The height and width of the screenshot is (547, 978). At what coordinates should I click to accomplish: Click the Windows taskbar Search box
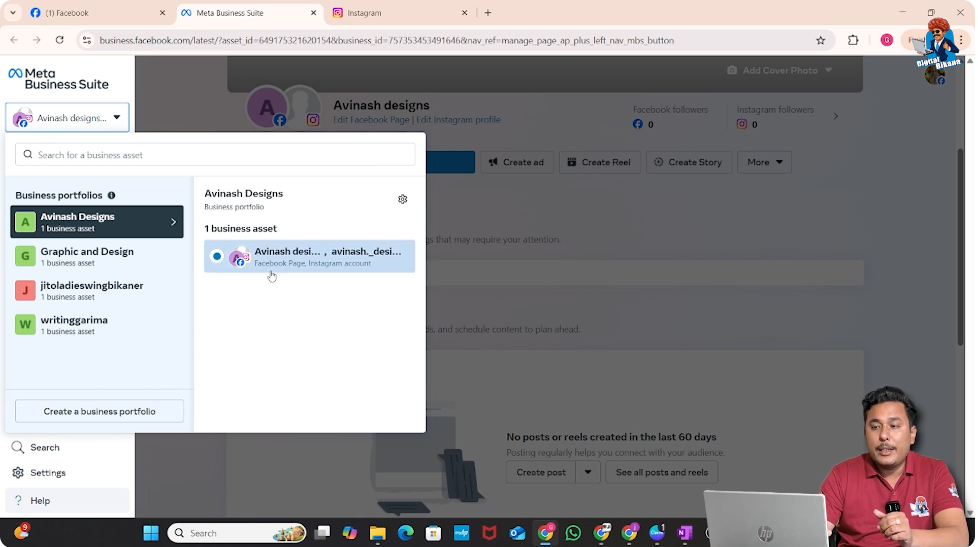tap(237, 533)
